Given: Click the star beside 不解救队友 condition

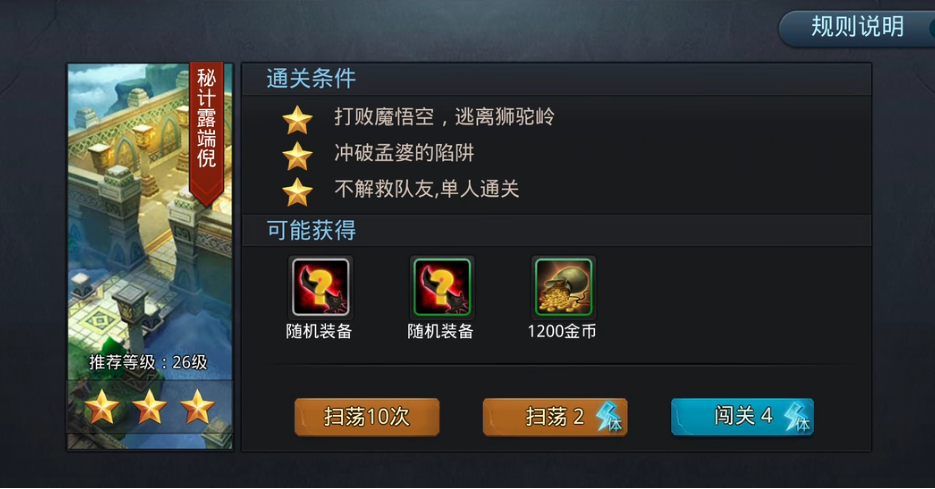Looking at the screenshot, I should 297,192.
